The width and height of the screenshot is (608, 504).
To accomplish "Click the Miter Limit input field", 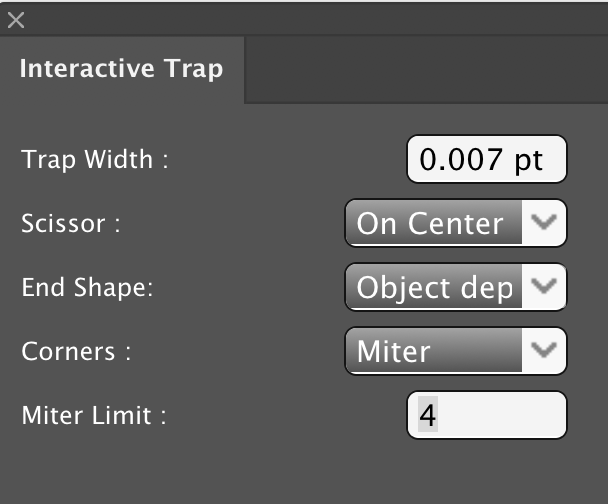I will coord(486,415).
